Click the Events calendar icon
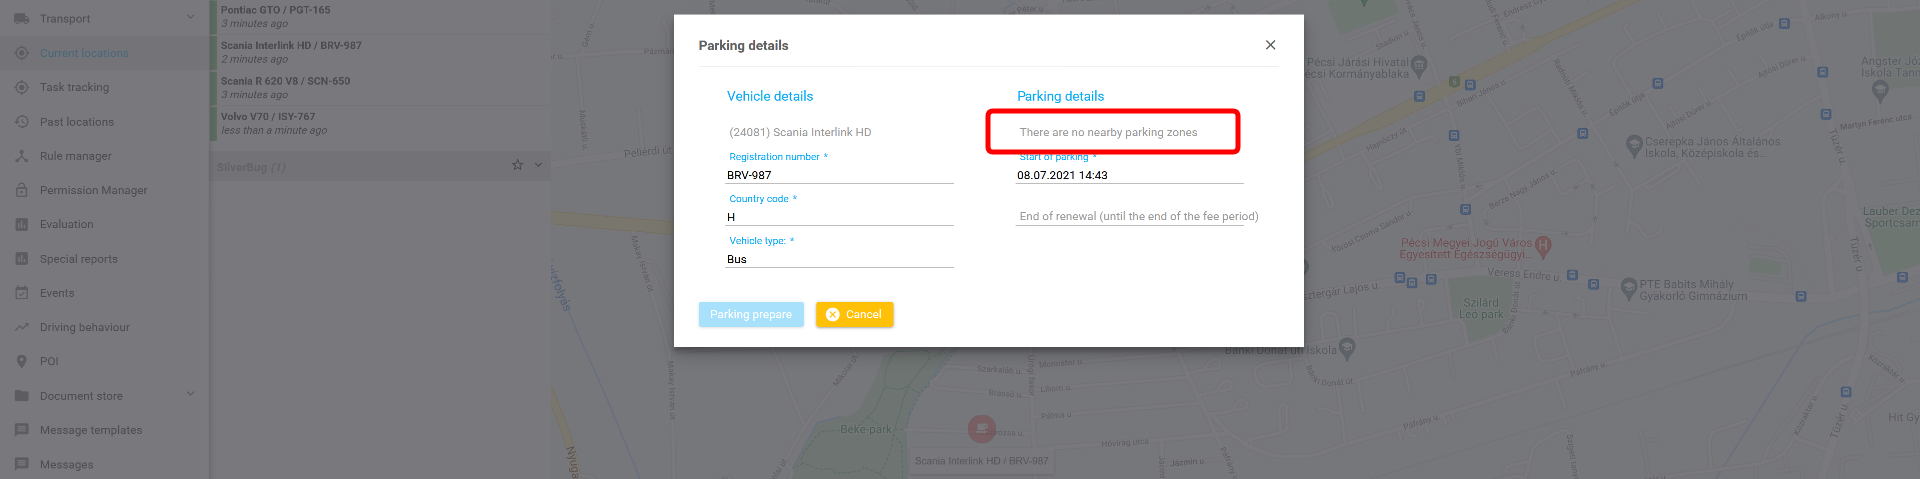 [x=21, y=293]
